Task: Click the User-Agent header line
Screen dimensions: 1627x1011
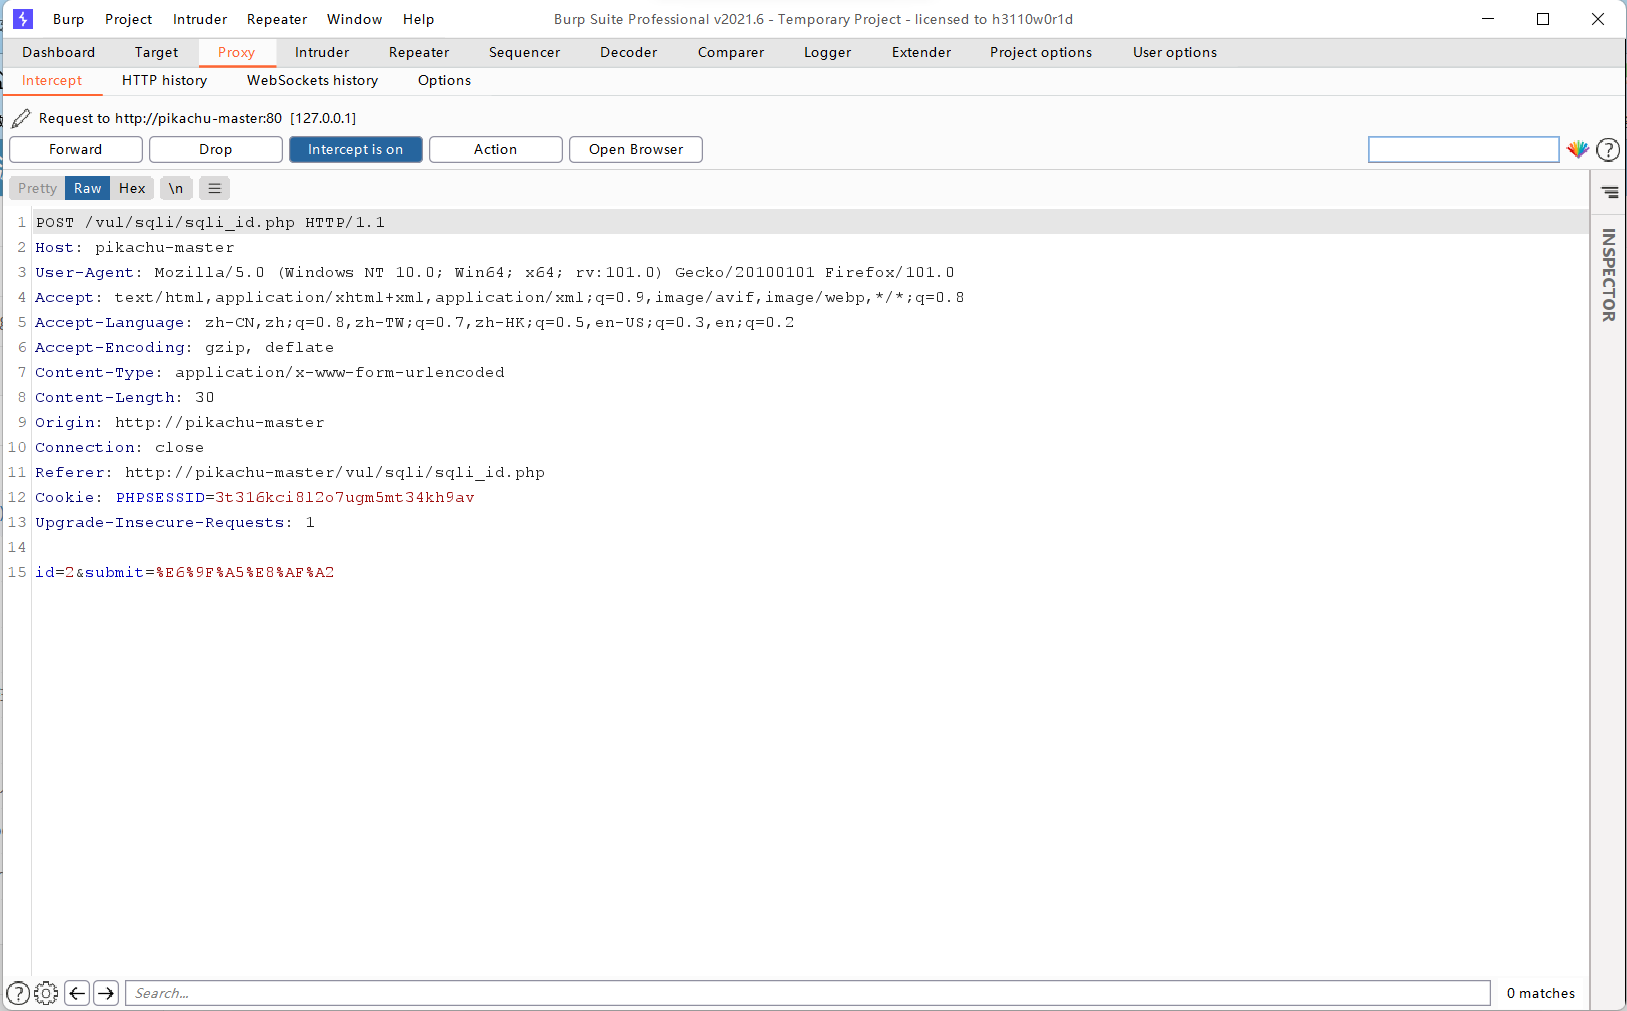Action: [495, 272]
